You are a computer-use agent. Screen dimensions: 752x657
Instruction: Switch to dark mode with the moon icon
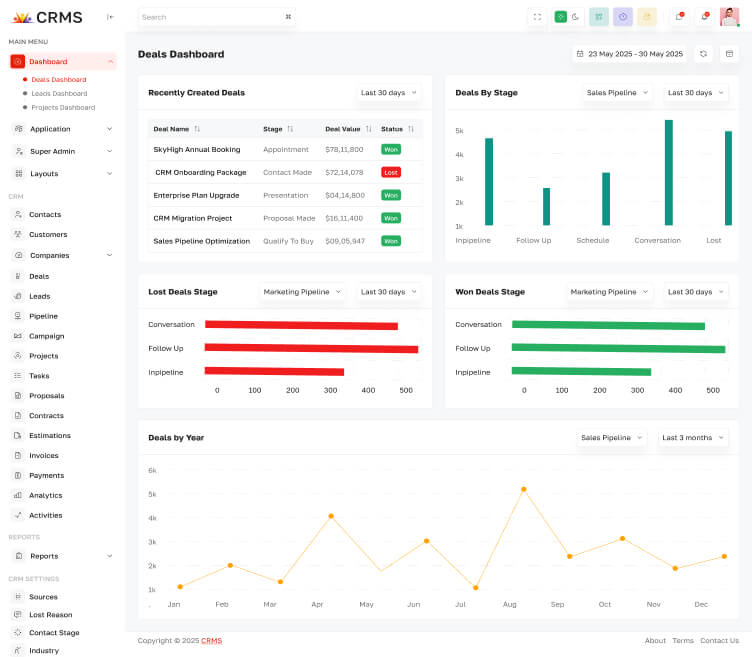tap(575, 17)
